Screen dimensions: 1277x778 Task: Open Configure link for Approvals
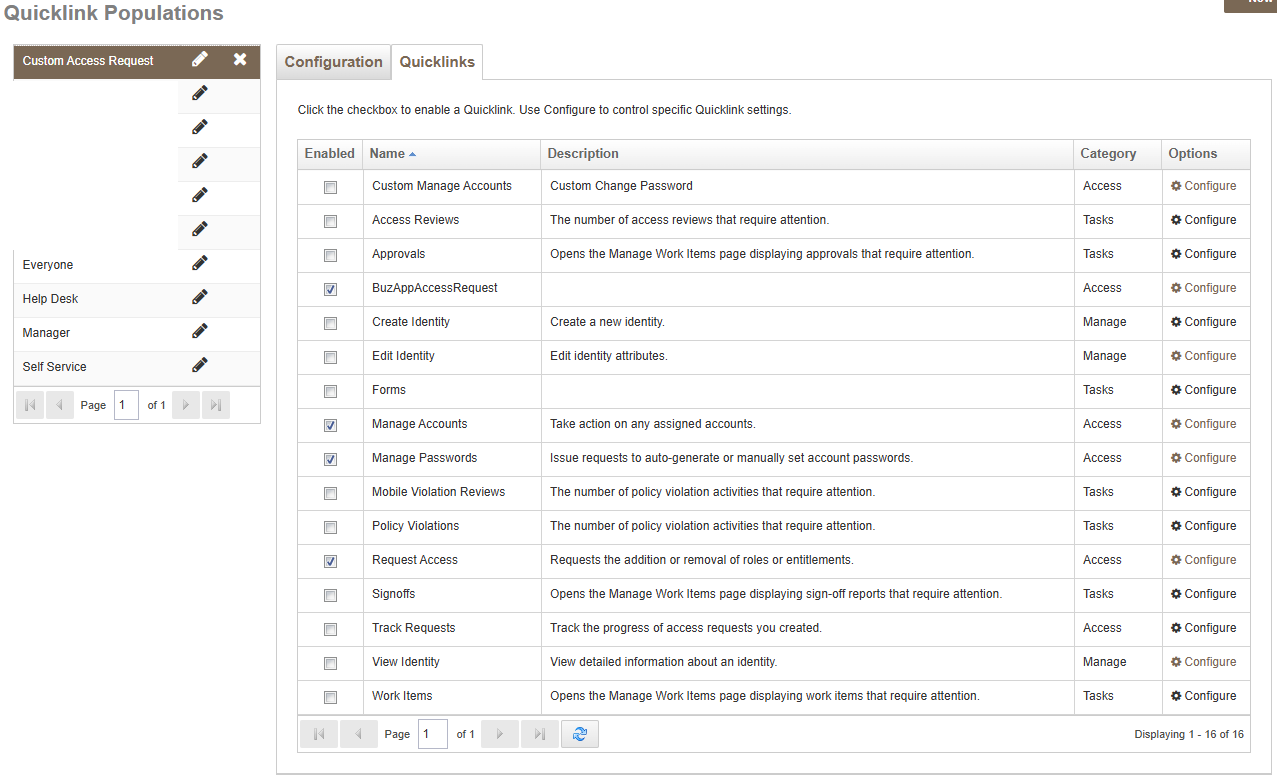pos(1204,254)
